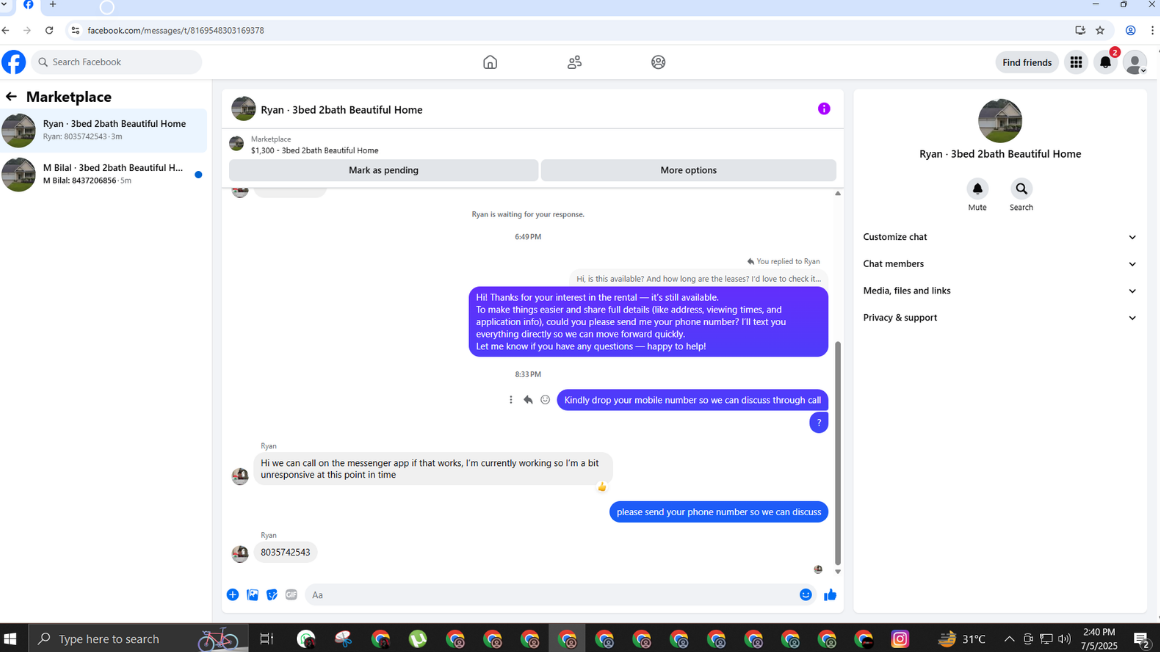1160x652 pixels.
Task: Reply to the 'Kindly drop your mobile number' message
Action: coord(527,400)
